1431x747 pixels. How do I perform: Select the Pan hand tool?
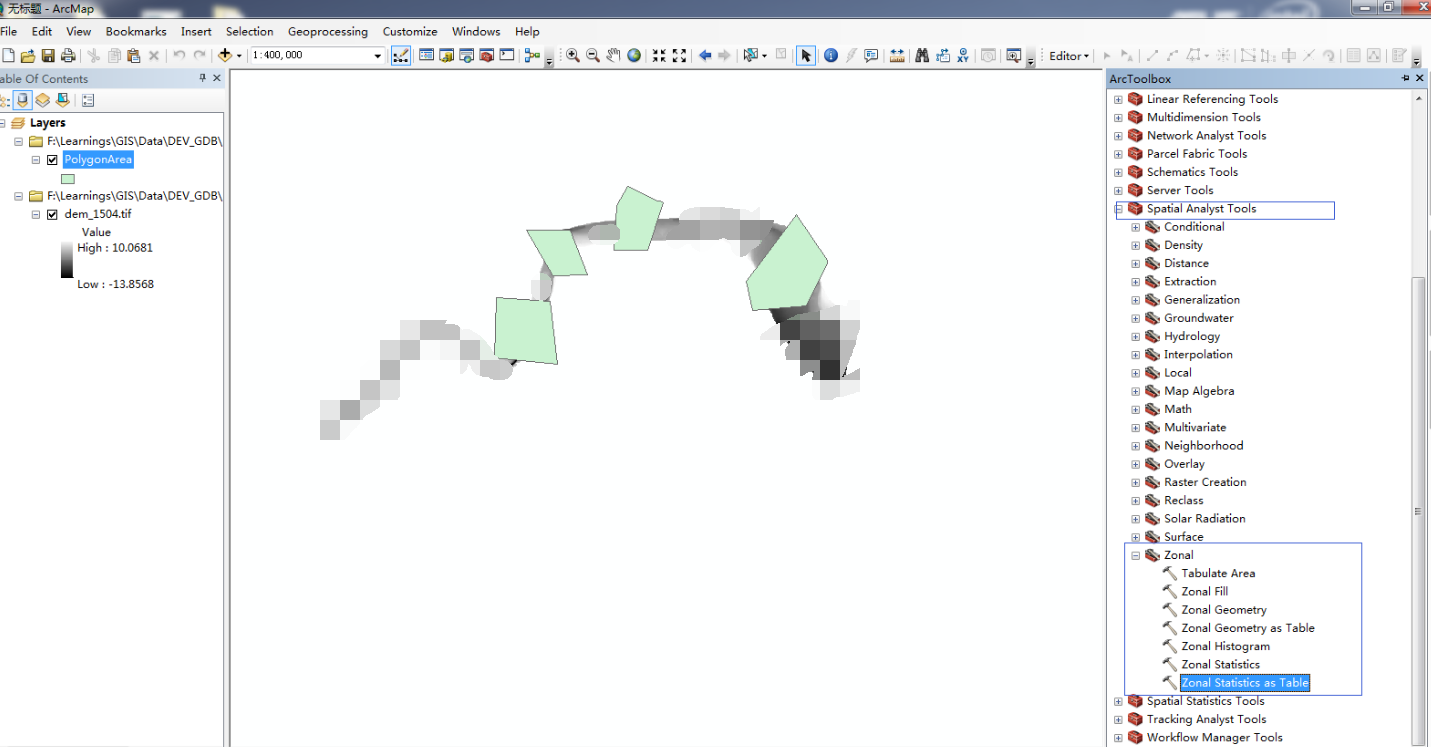coord(613,56)
